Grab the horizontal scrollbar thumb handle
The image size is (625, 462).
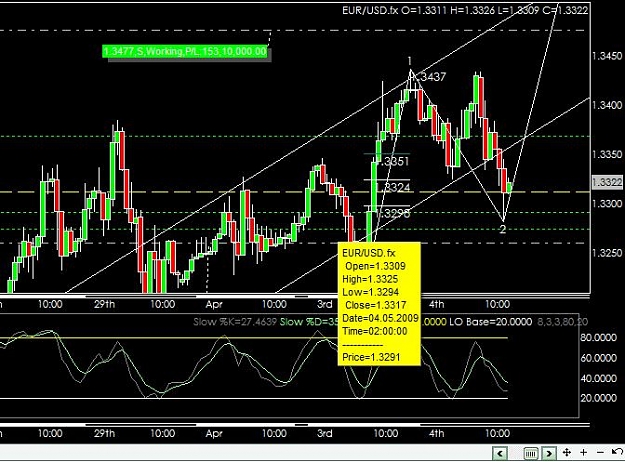tap(531, 453)
